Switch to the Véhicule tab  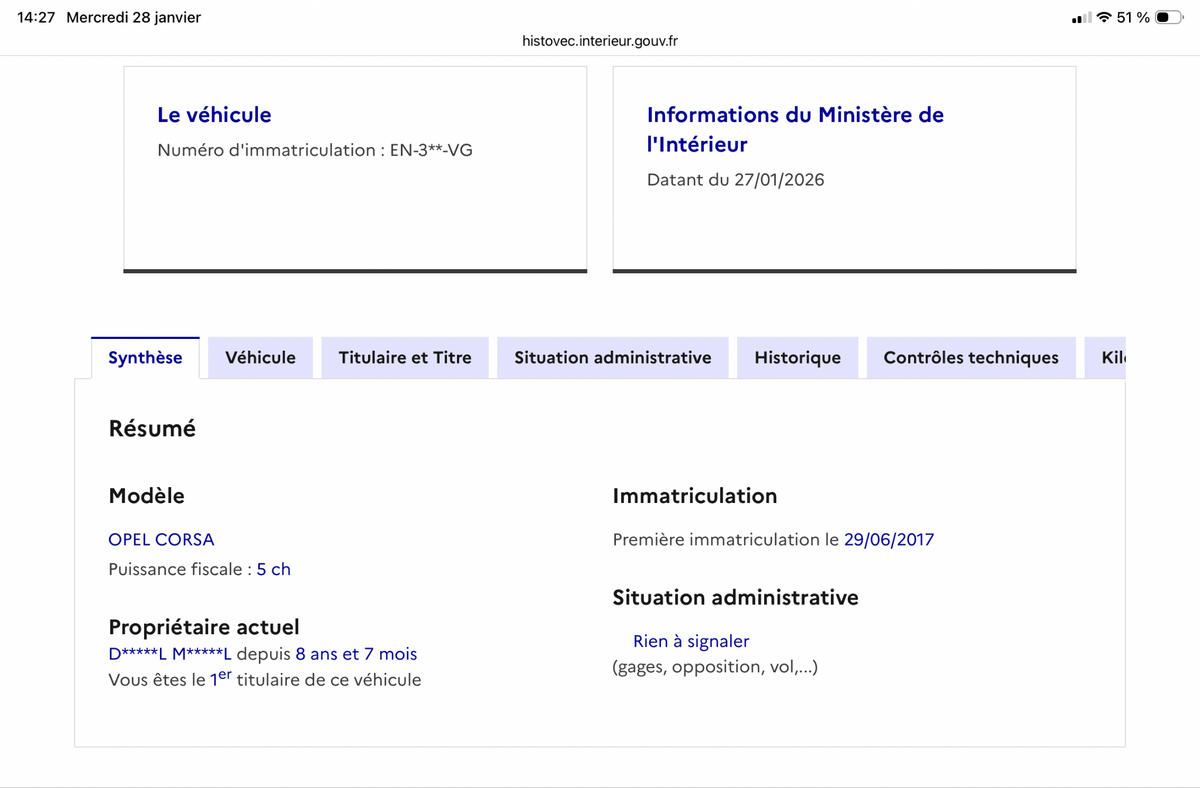pos(260,357)
